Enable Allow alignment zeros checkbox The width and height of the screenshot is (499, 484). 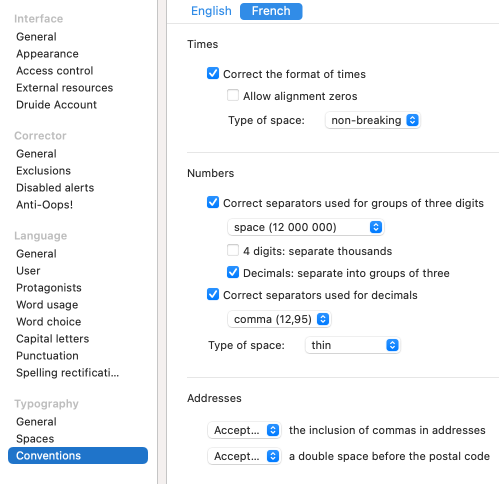click(x=233, y=95)
